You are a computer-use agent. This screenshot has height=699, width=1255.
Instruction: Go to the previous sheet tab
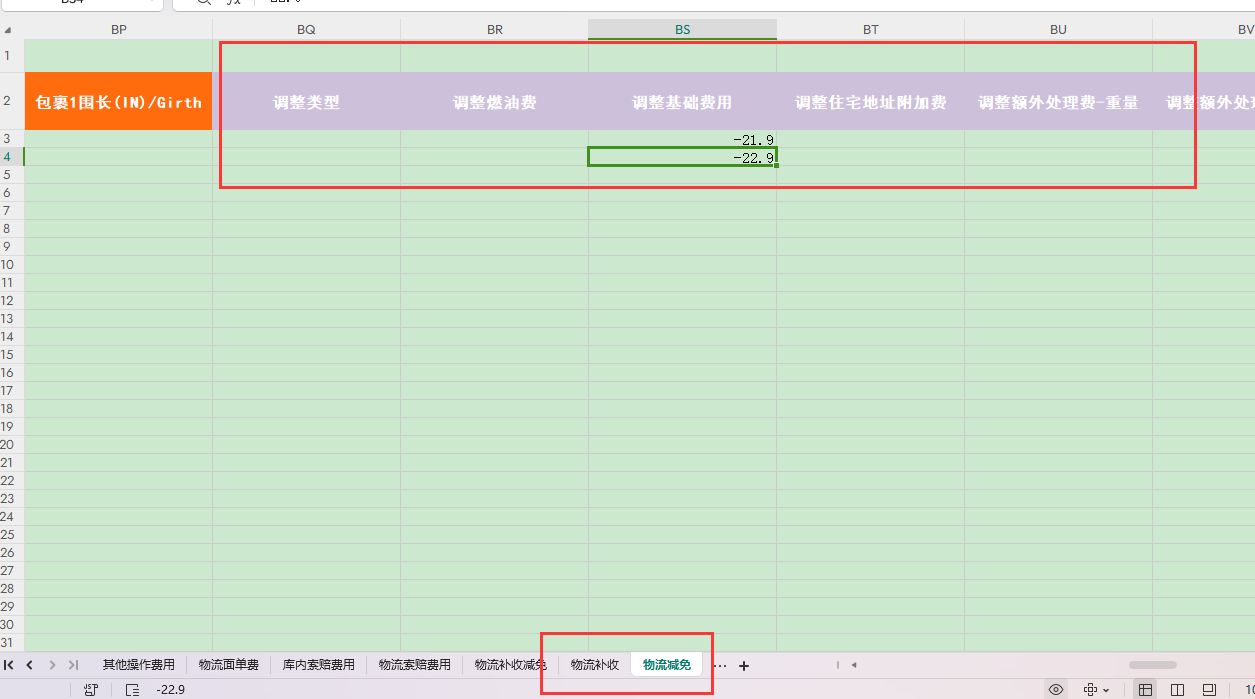[x=30, y=665]
